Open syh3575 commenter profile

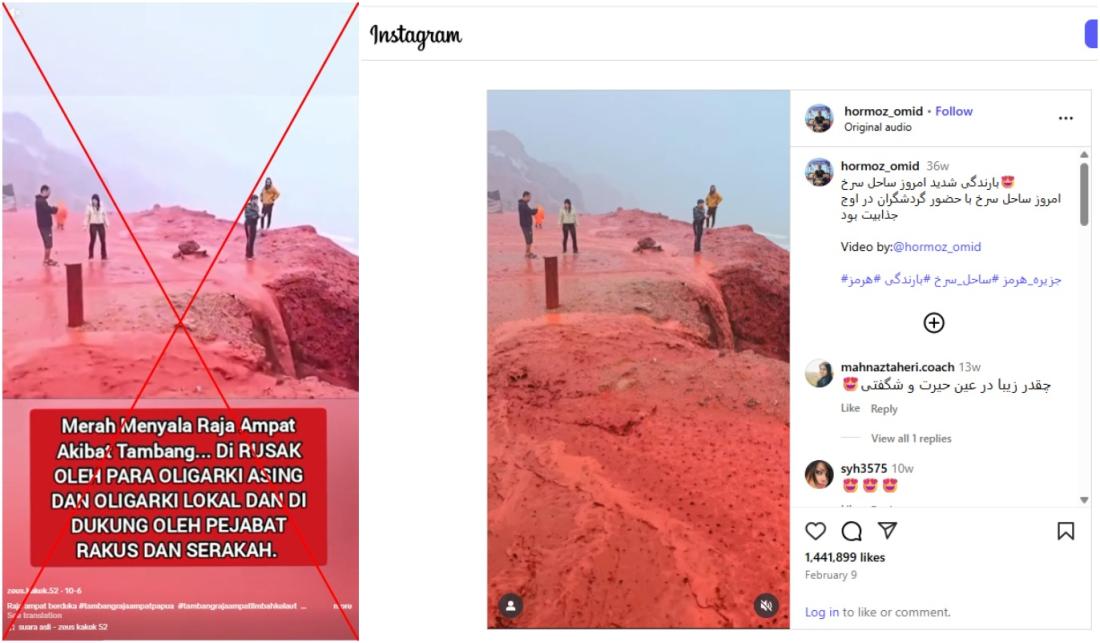864,468
